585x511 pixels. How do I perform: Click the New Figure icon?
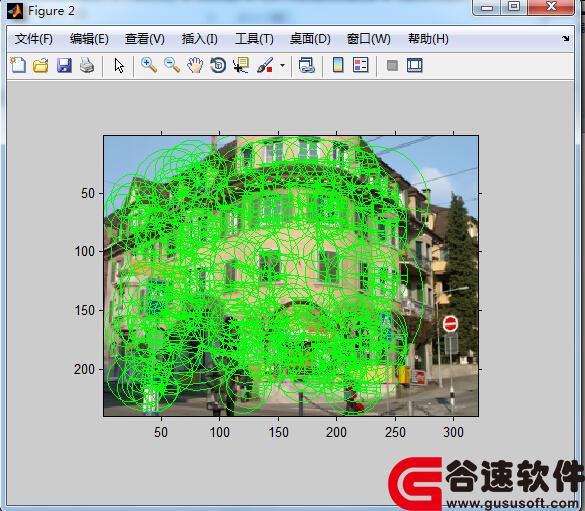pyautogui.click(x=18, y=65)
